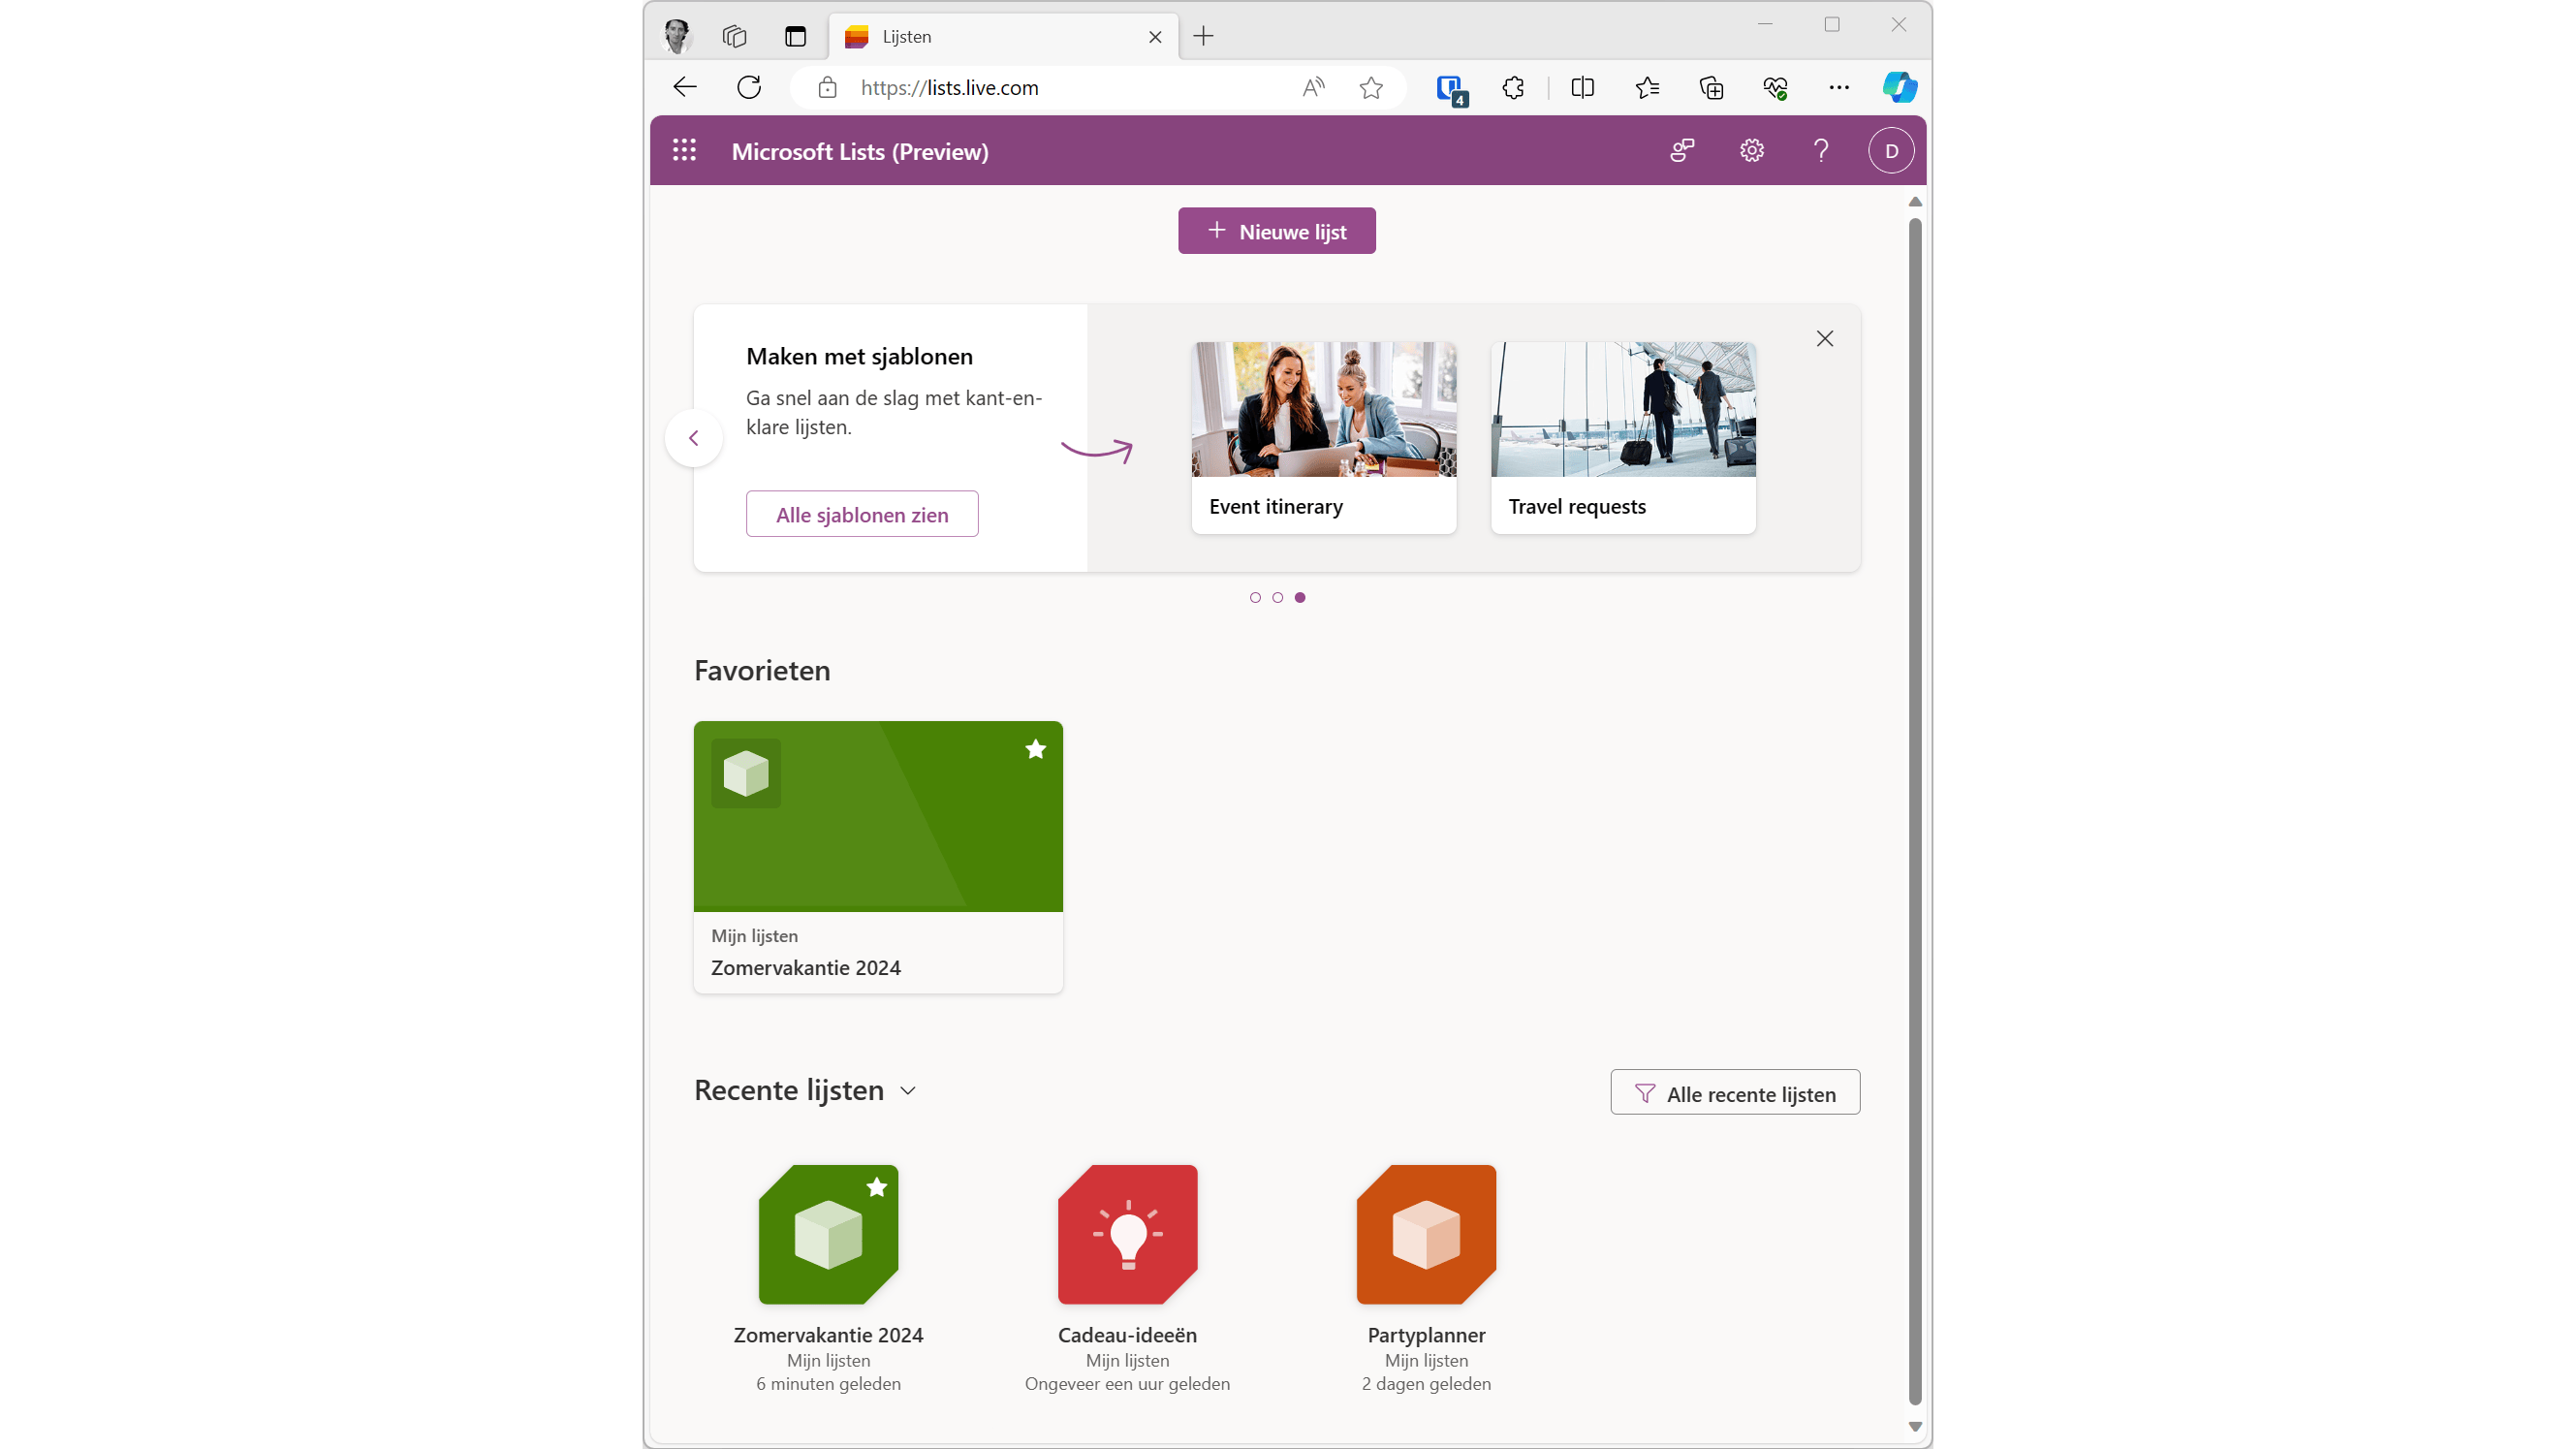Image resolution: width=2576 pixels, height=1449 pixels.
Task: Open the Alle recente lijsten filter
Action: click(x=1735, y=1093)
